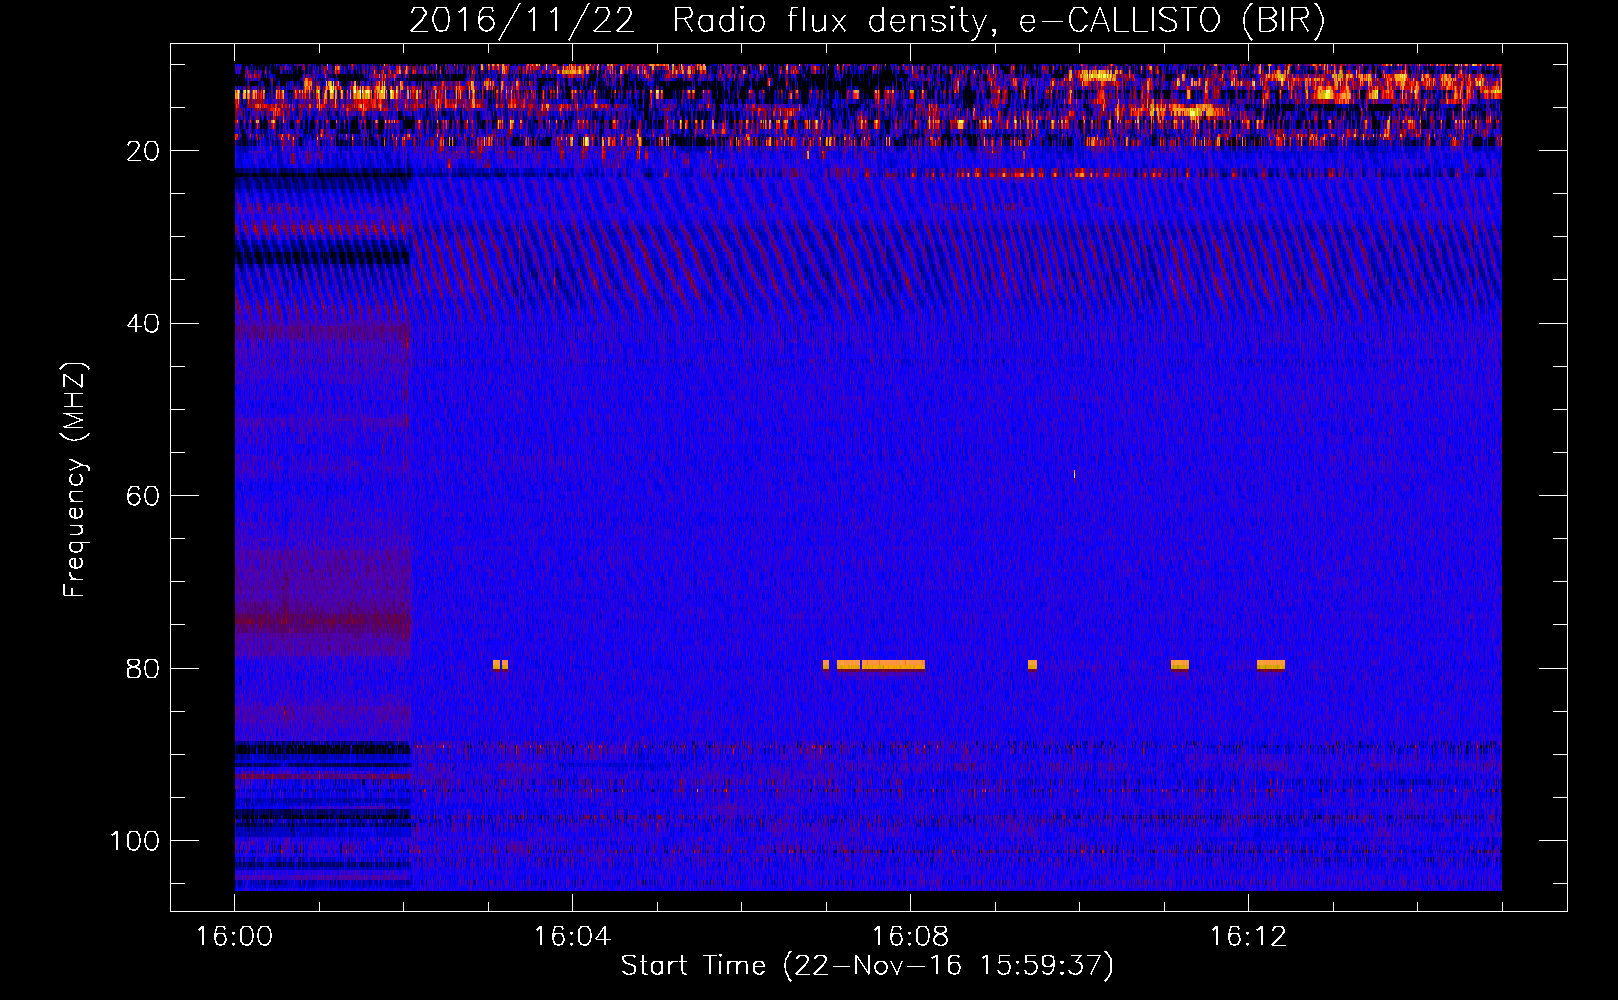
Task: Click the '16:08' time tick label
Action: point(910,937)
